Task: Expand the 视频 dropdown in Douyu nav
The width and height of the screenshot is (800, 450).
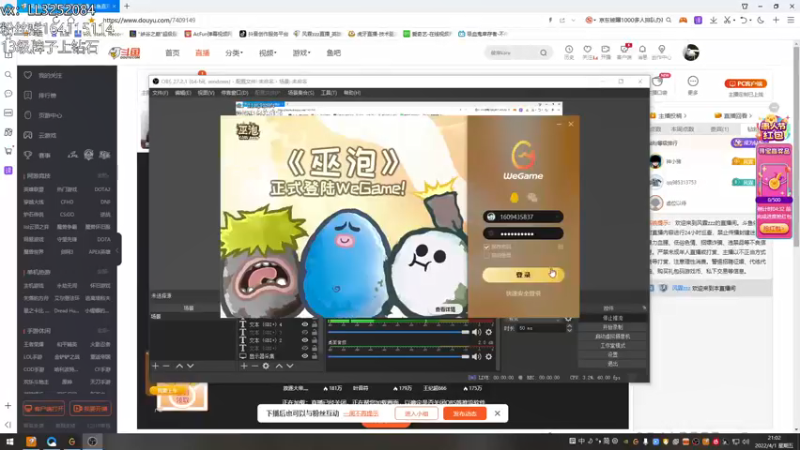Action: click(x=267, y=53)
